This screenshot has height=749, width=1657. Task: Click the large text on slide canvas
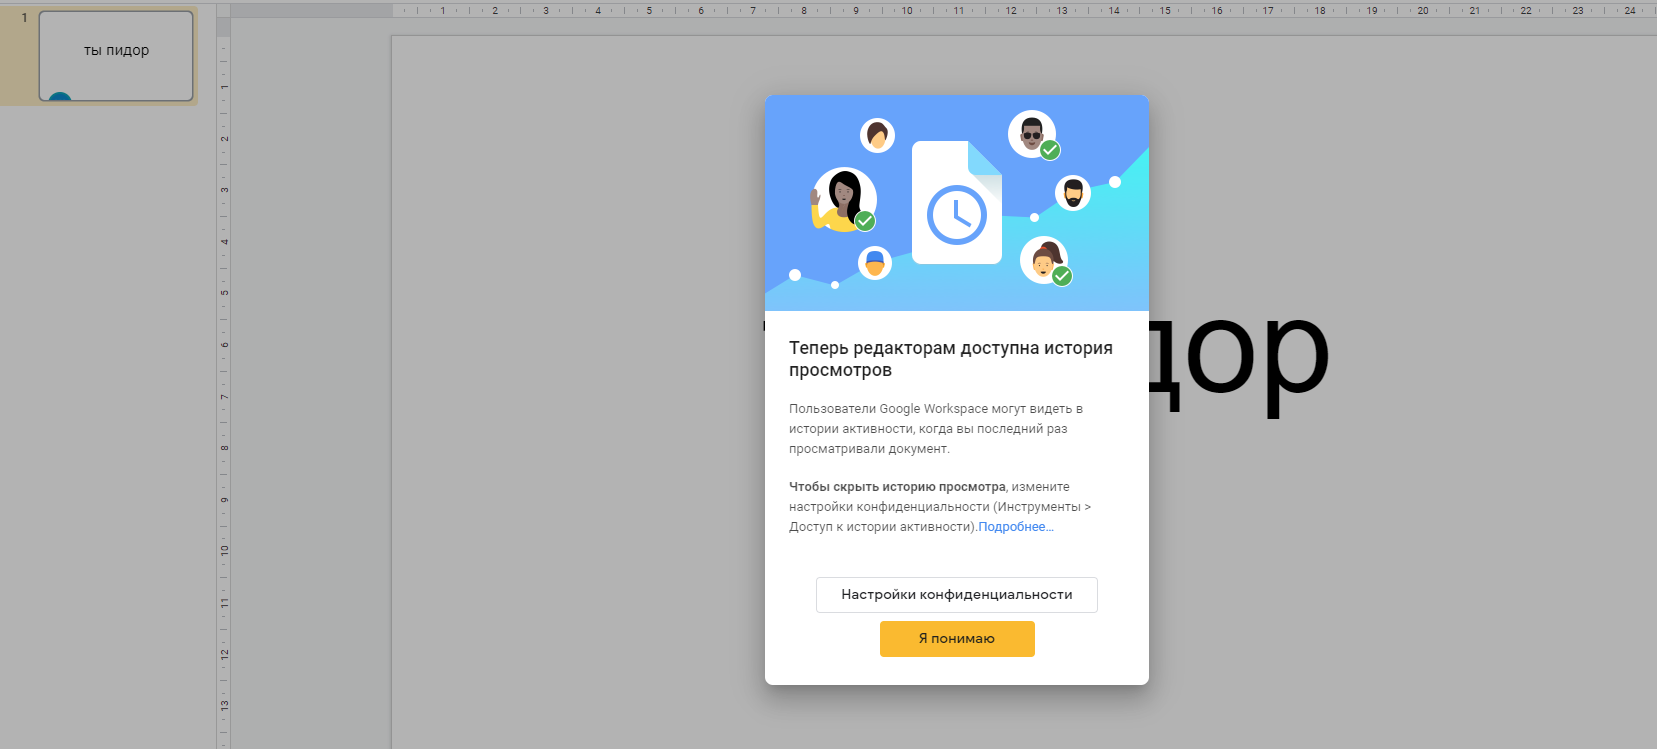pyautogui.click(x=1240, y=355)
